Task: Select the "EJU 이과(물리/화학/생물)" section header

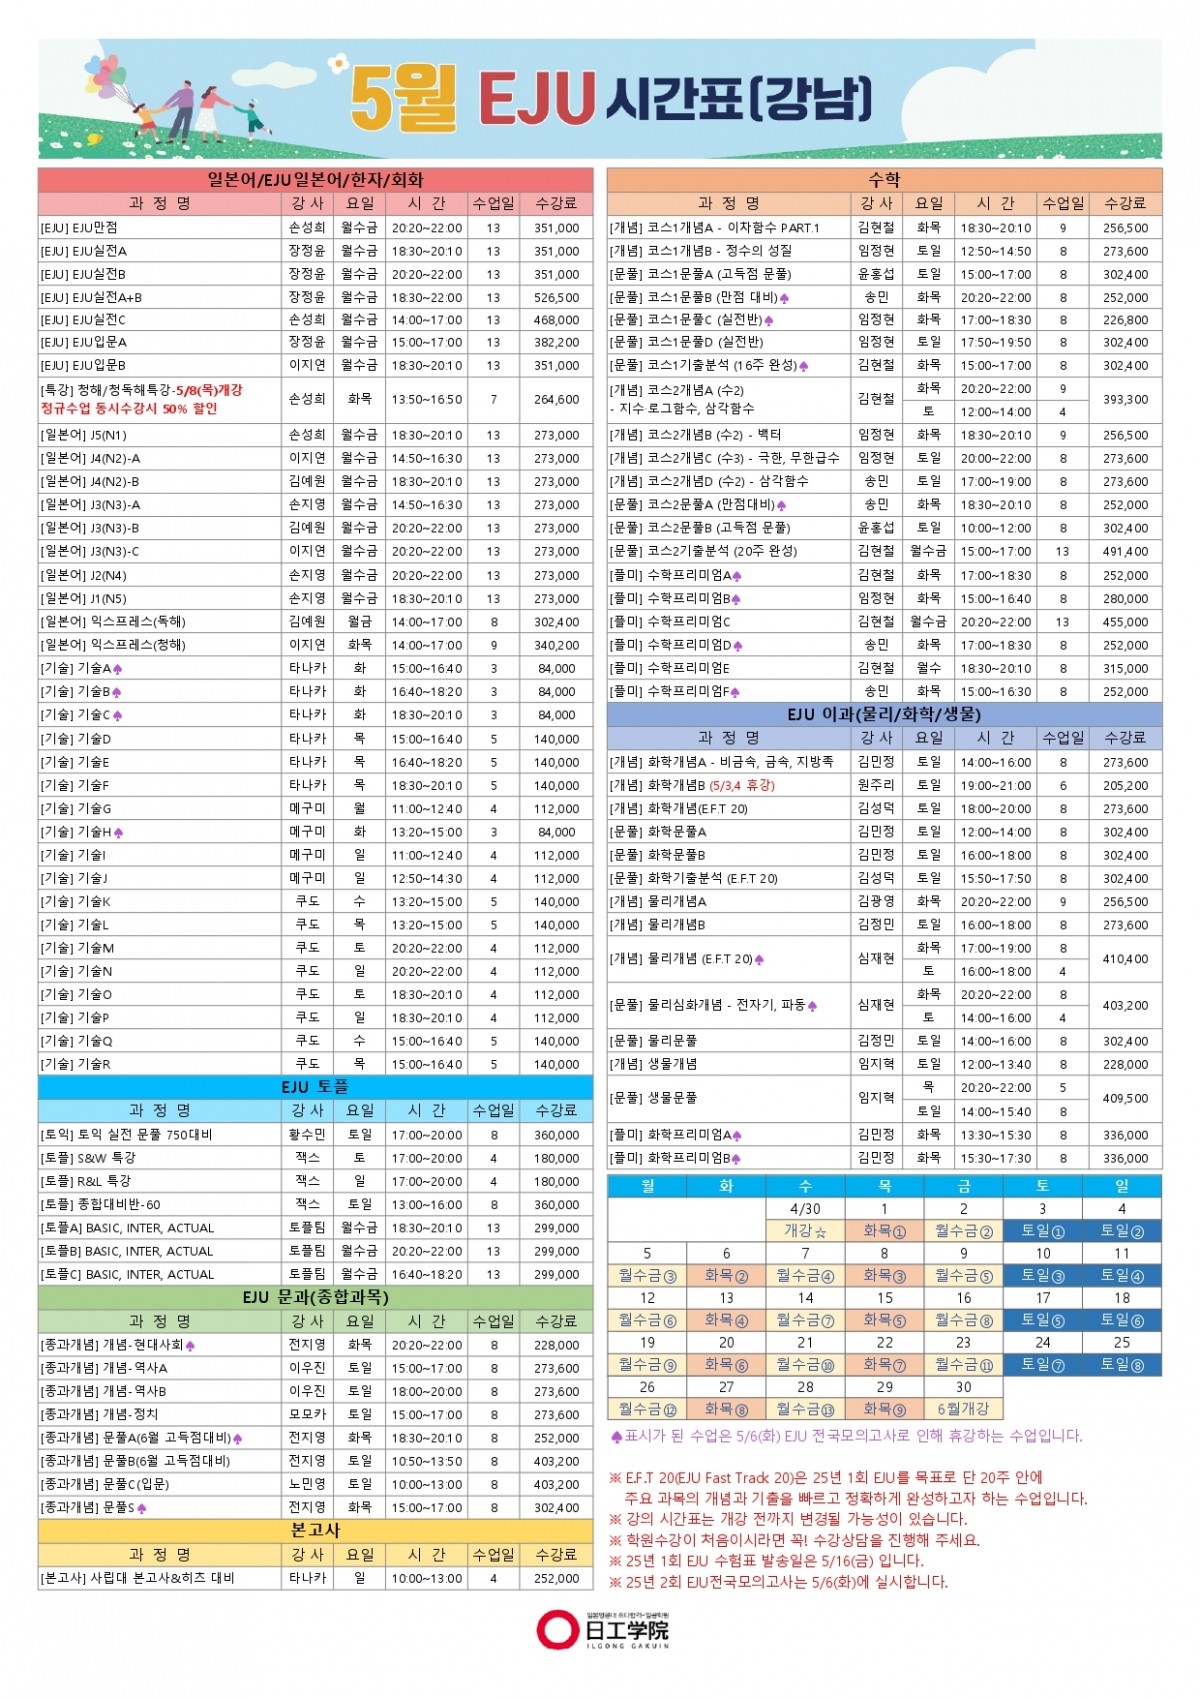Action: tap(884, 714)
